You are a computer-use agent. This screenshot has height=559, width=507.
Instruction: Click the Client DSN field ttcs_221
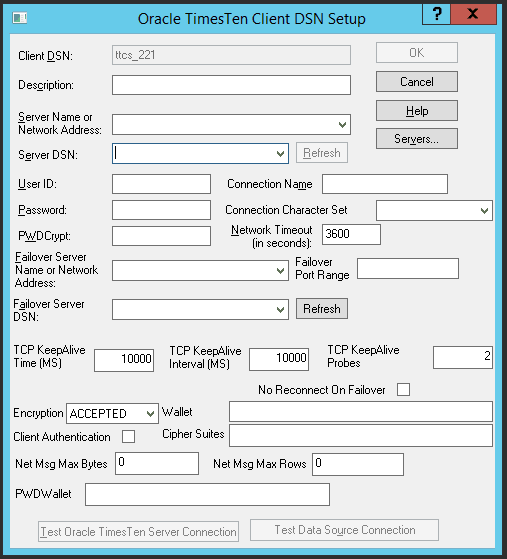tap(231, 55)
